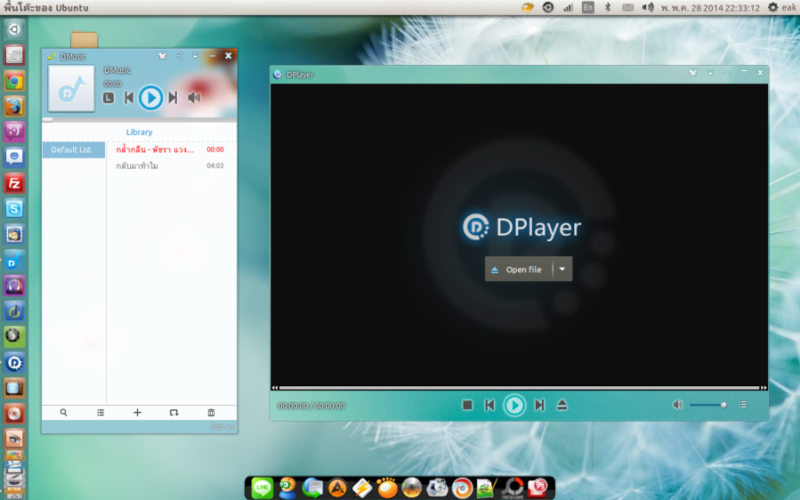Launch FileZilla from the launcher
The width and height of the screenshot is (800, 500).
[x=14, y=183]
